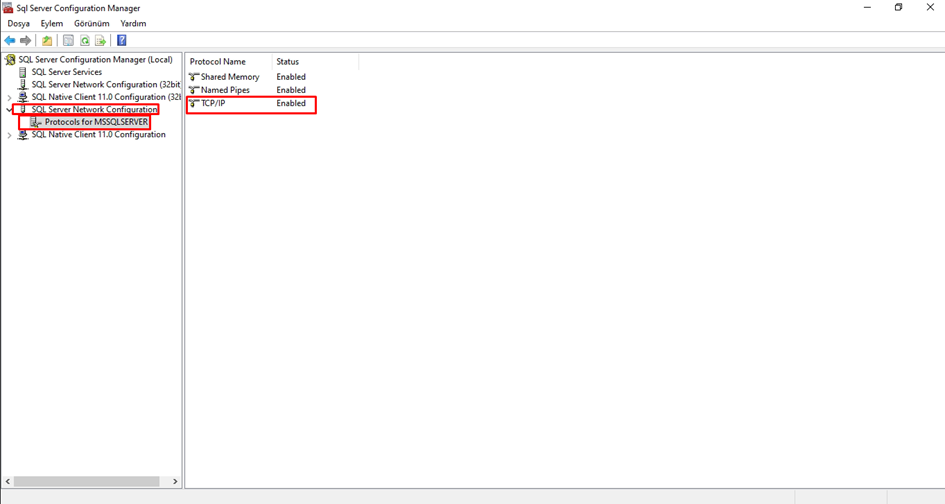Open the Görünüm menu
Image resolution: width=945 pixels, height=504 pixels.
click(92, 24)
